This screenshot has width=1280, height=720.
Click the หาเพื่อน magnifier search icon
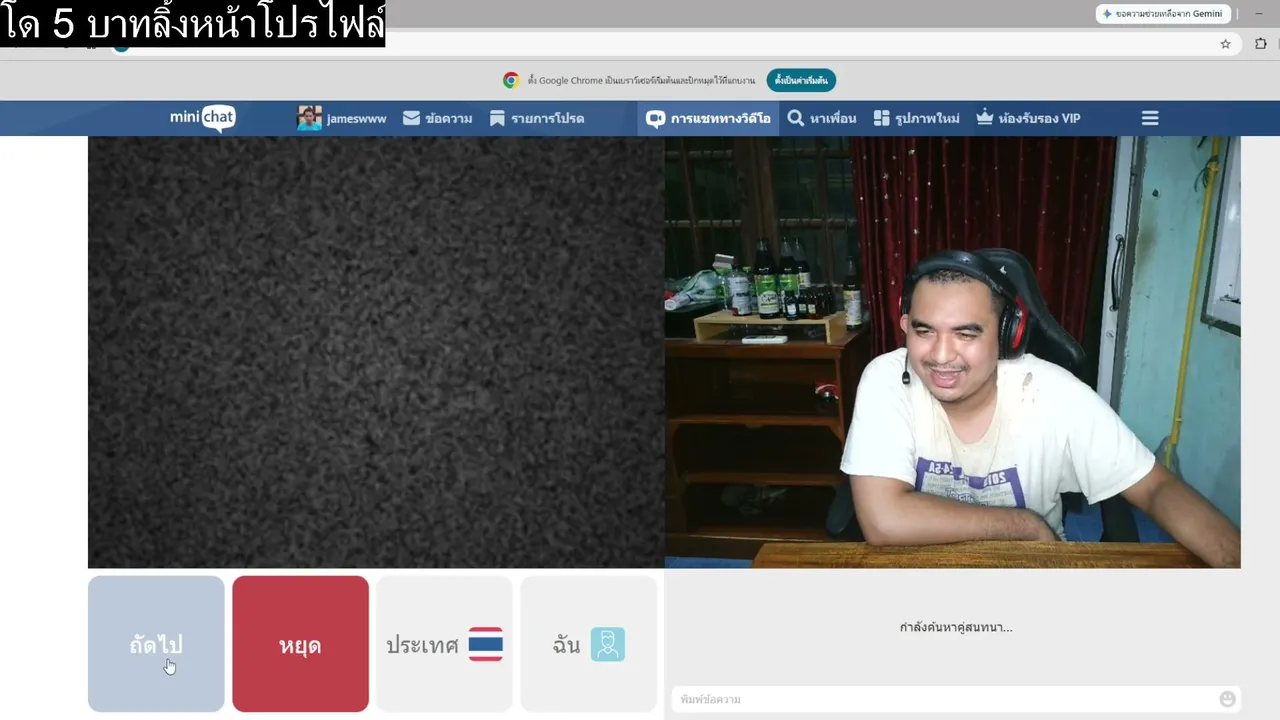coord(796,118)
